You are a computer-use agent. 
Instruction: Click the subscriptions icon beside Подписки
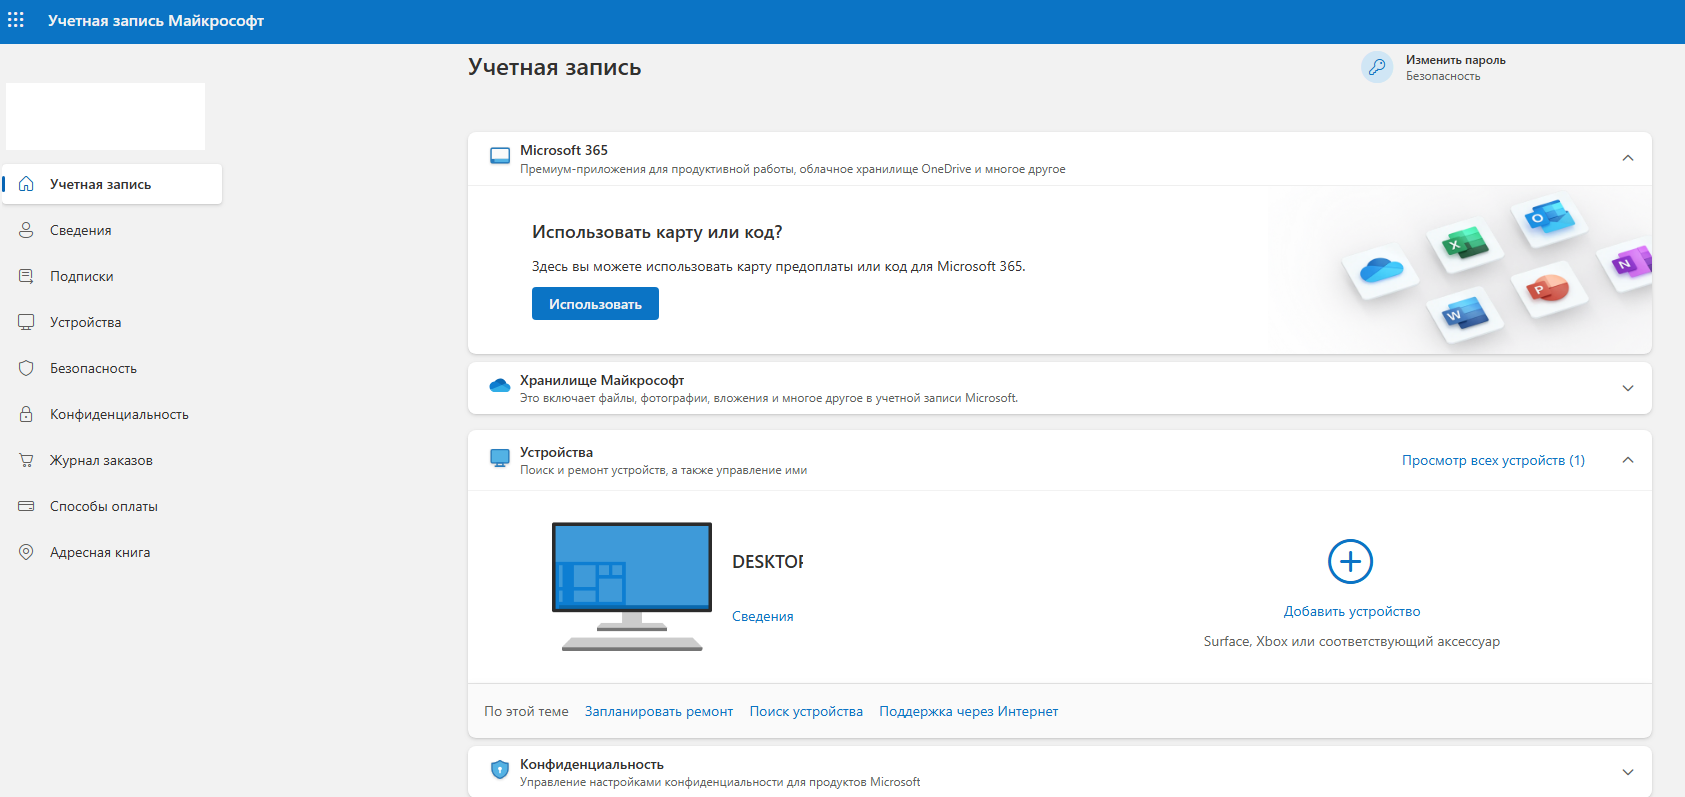27,276
